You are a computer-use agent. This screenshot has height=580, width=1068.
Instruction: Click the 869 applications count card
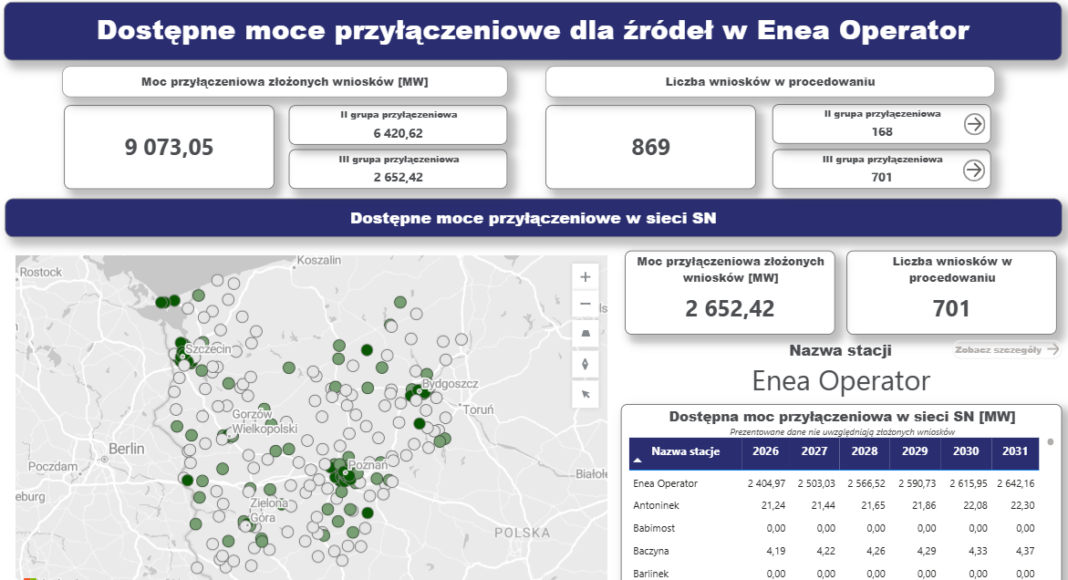click(650, 147)
